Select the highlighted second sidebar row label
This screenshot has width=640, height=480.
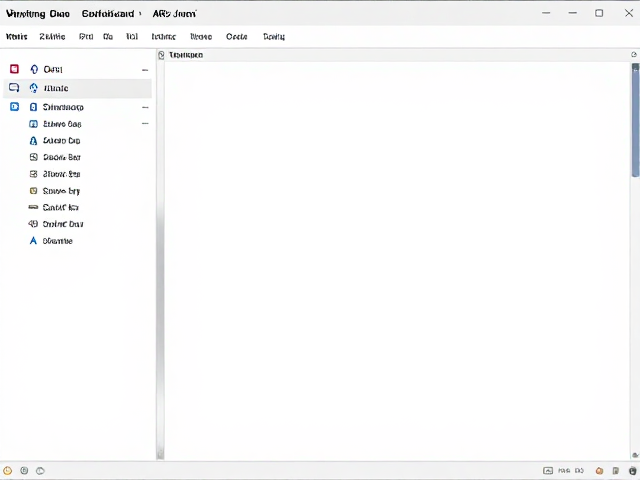click(56, 88)
